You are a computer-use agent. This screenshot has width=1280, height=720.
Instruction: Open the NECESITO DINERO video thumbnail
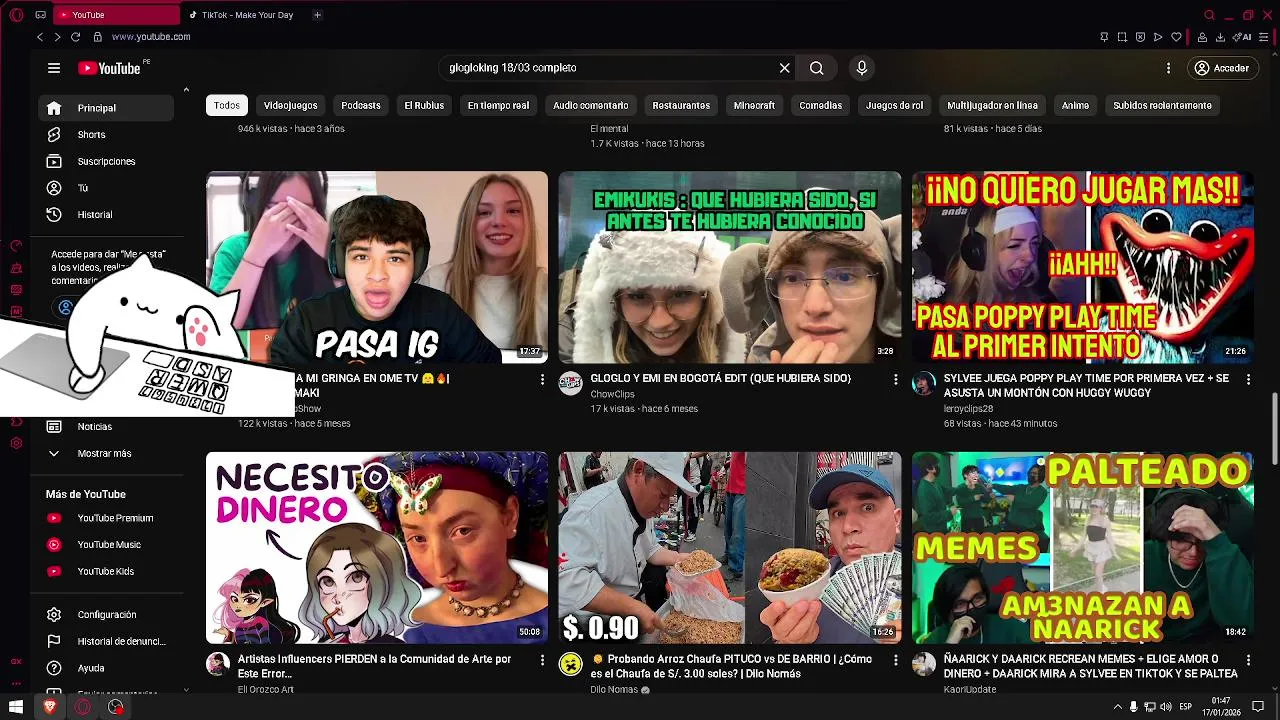click(x=377, y=547)
